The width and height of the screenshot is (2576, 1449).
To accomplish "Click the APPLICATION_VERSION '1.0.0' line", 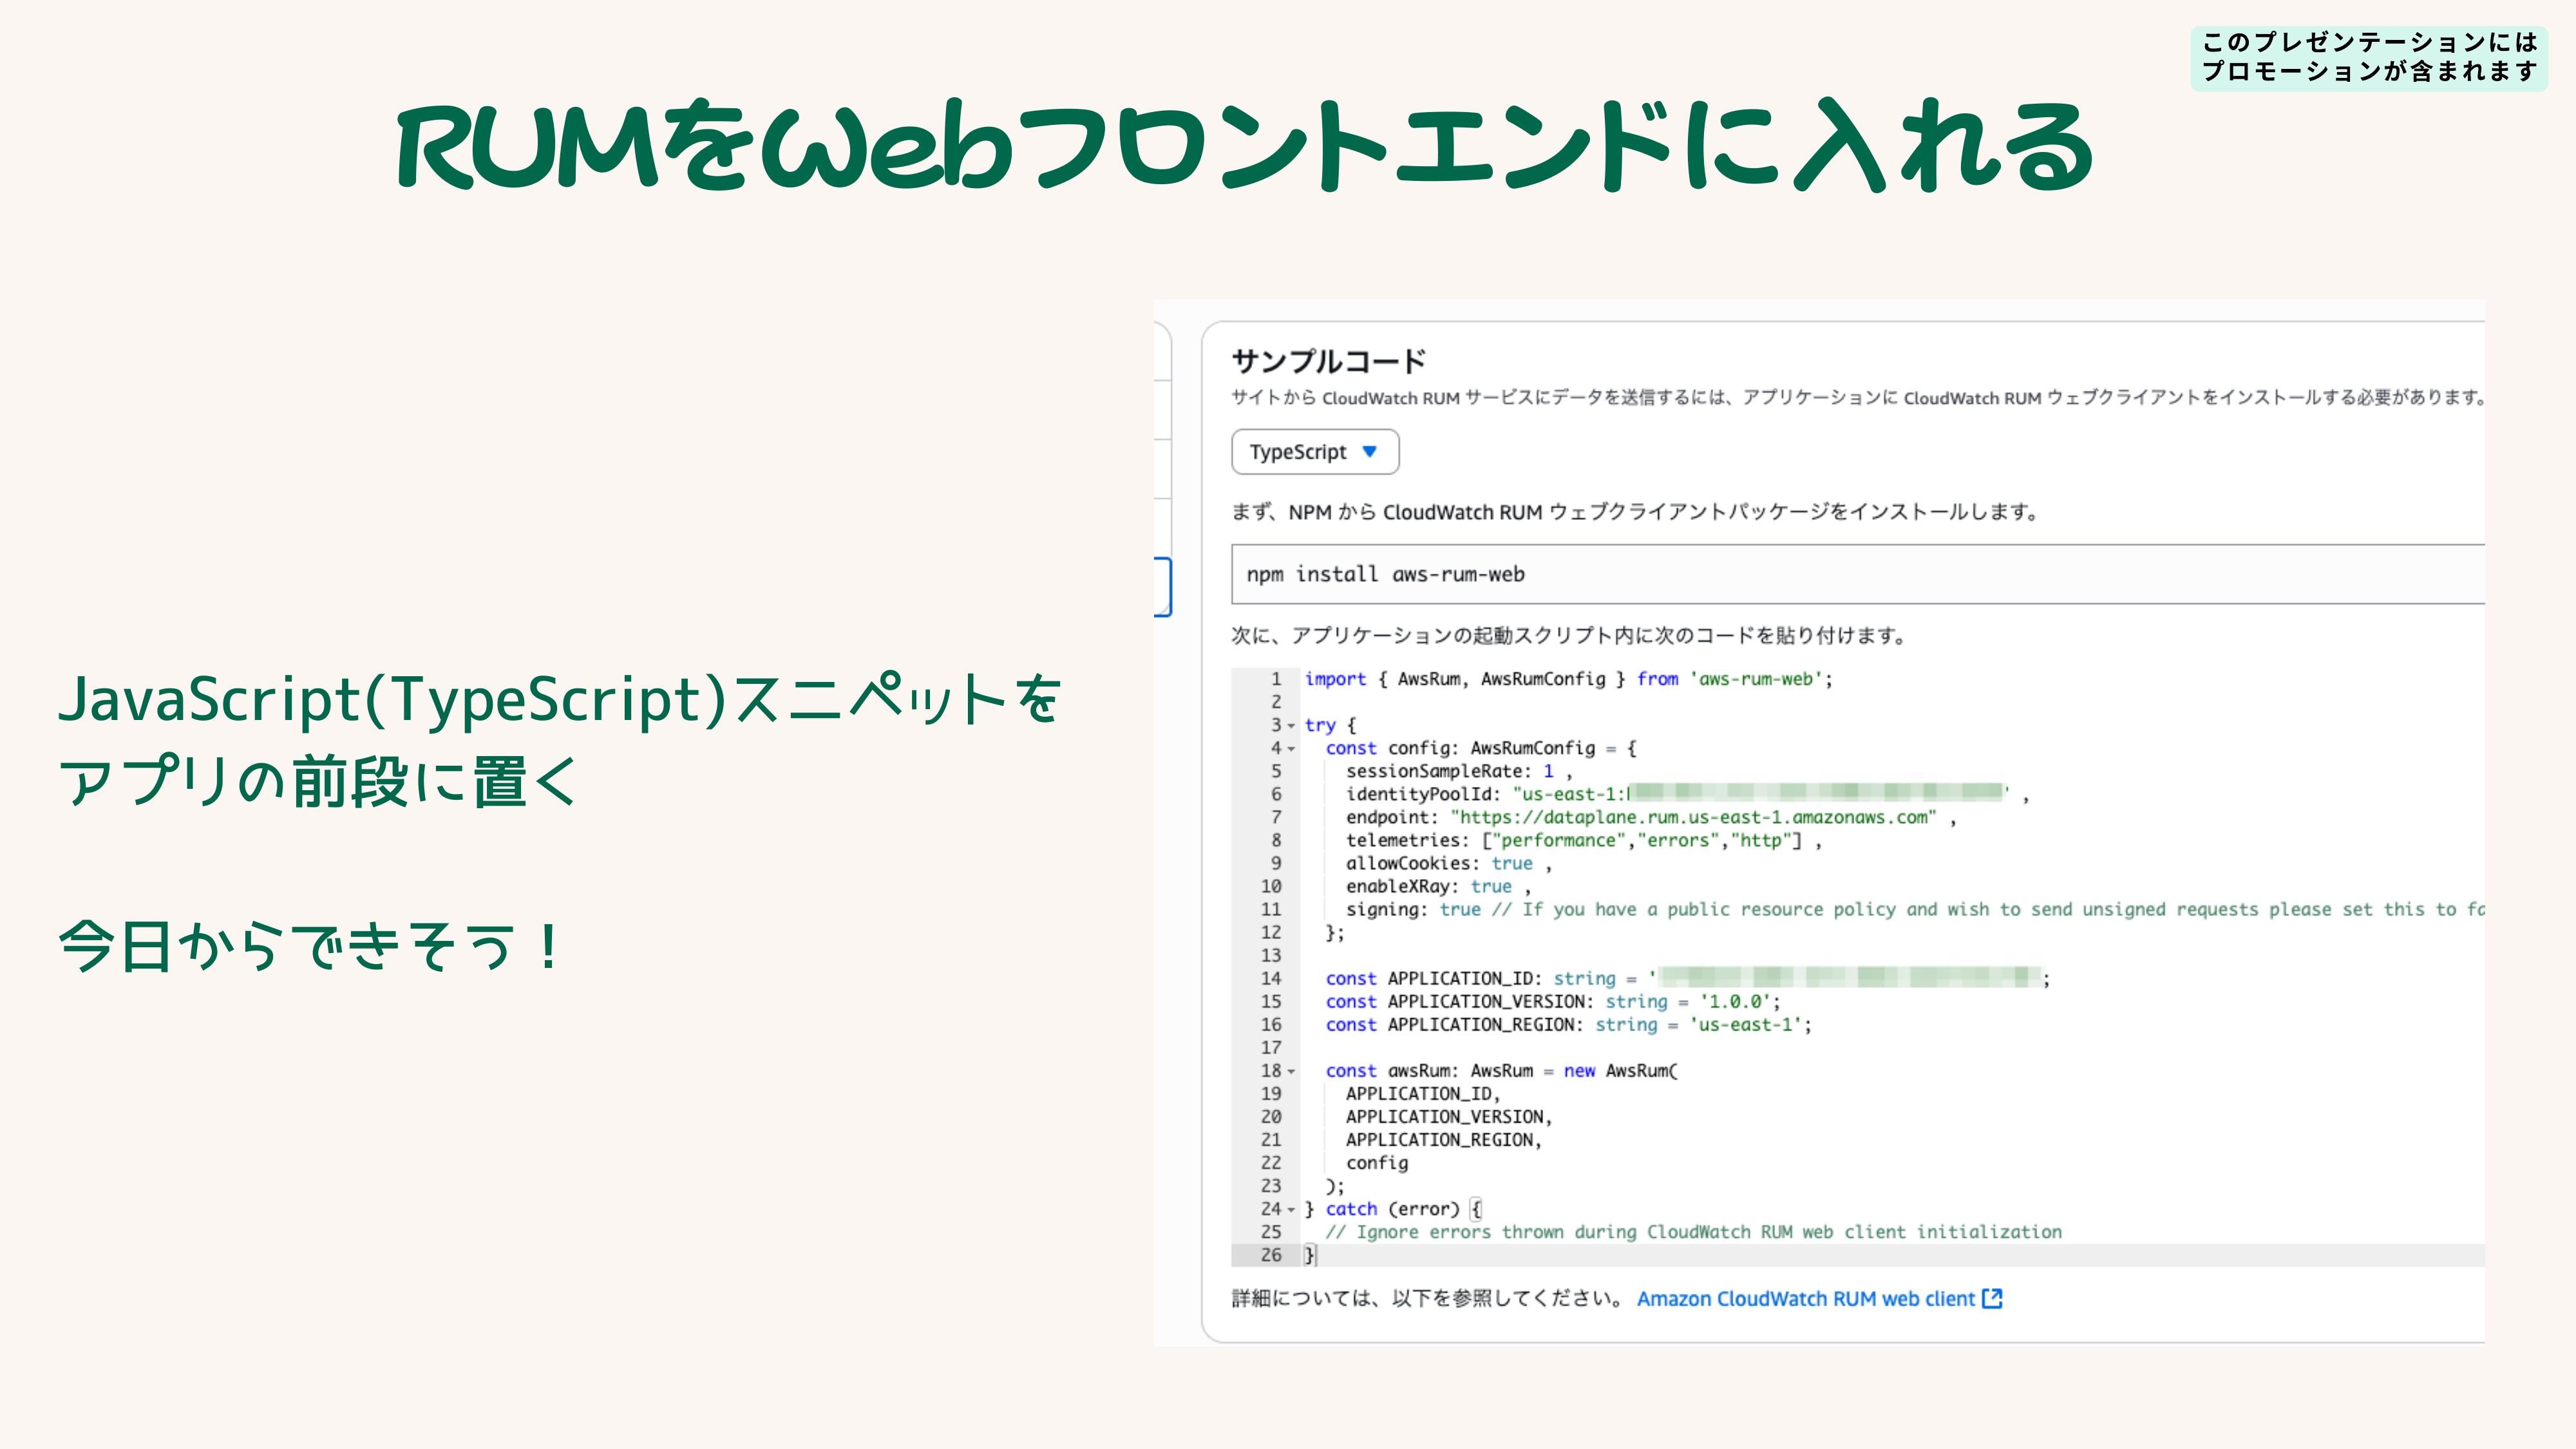I will pyautogui.click(x=1552, y=1001).
